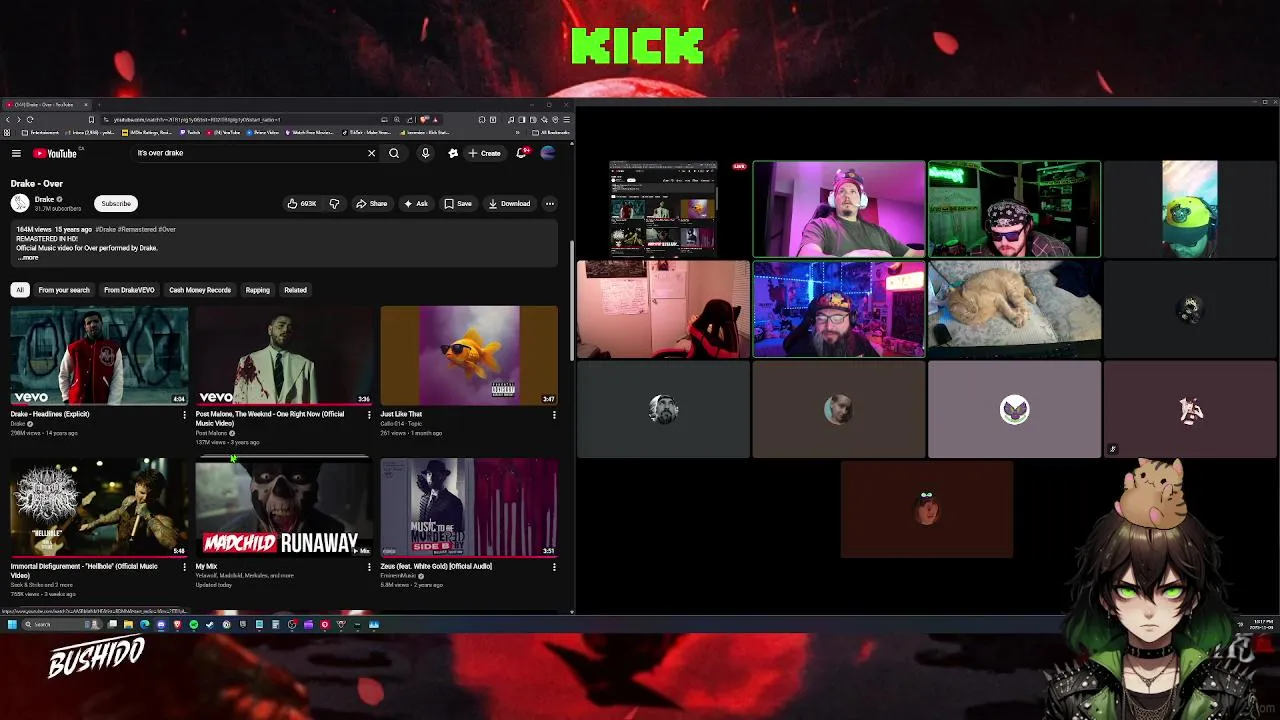The image size is (1280, 720).
Task: Run search with magnifier button
Action: tap(394, 153)
